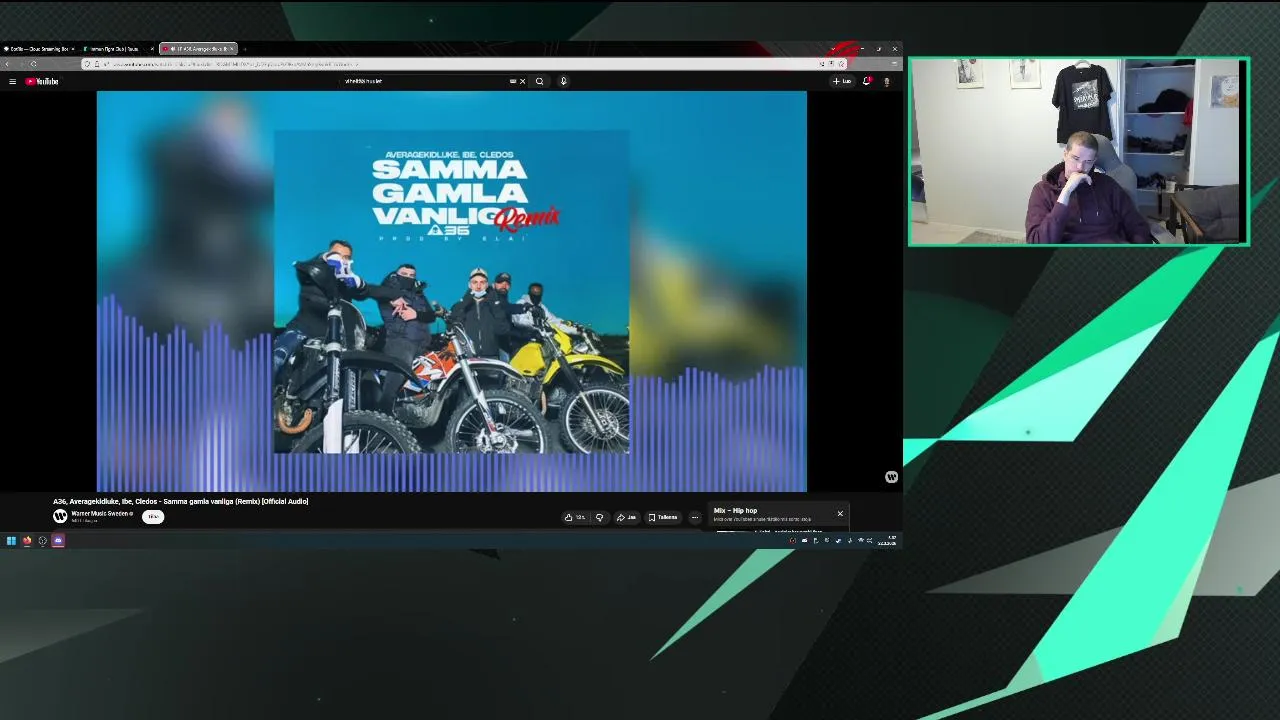Click the taskbar clock
The image size is (1280, 720).
coord(888,541)
